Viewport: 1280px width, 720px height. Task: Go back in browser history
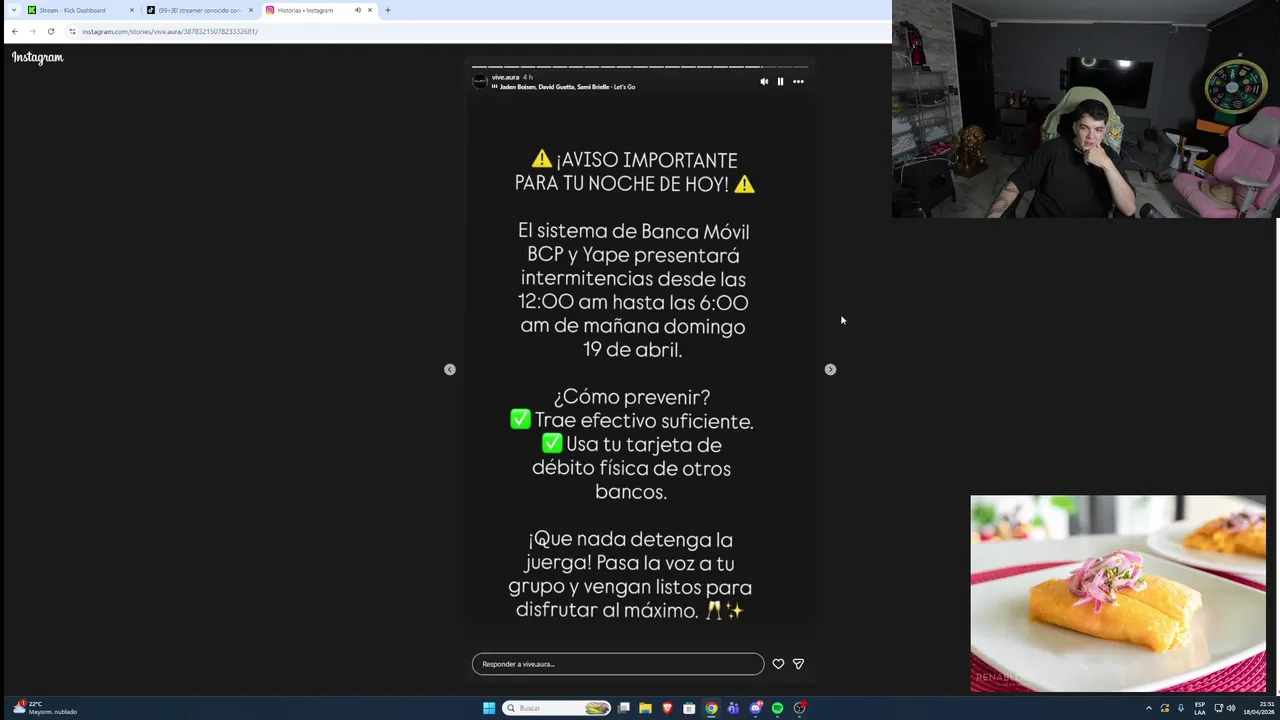15,31
